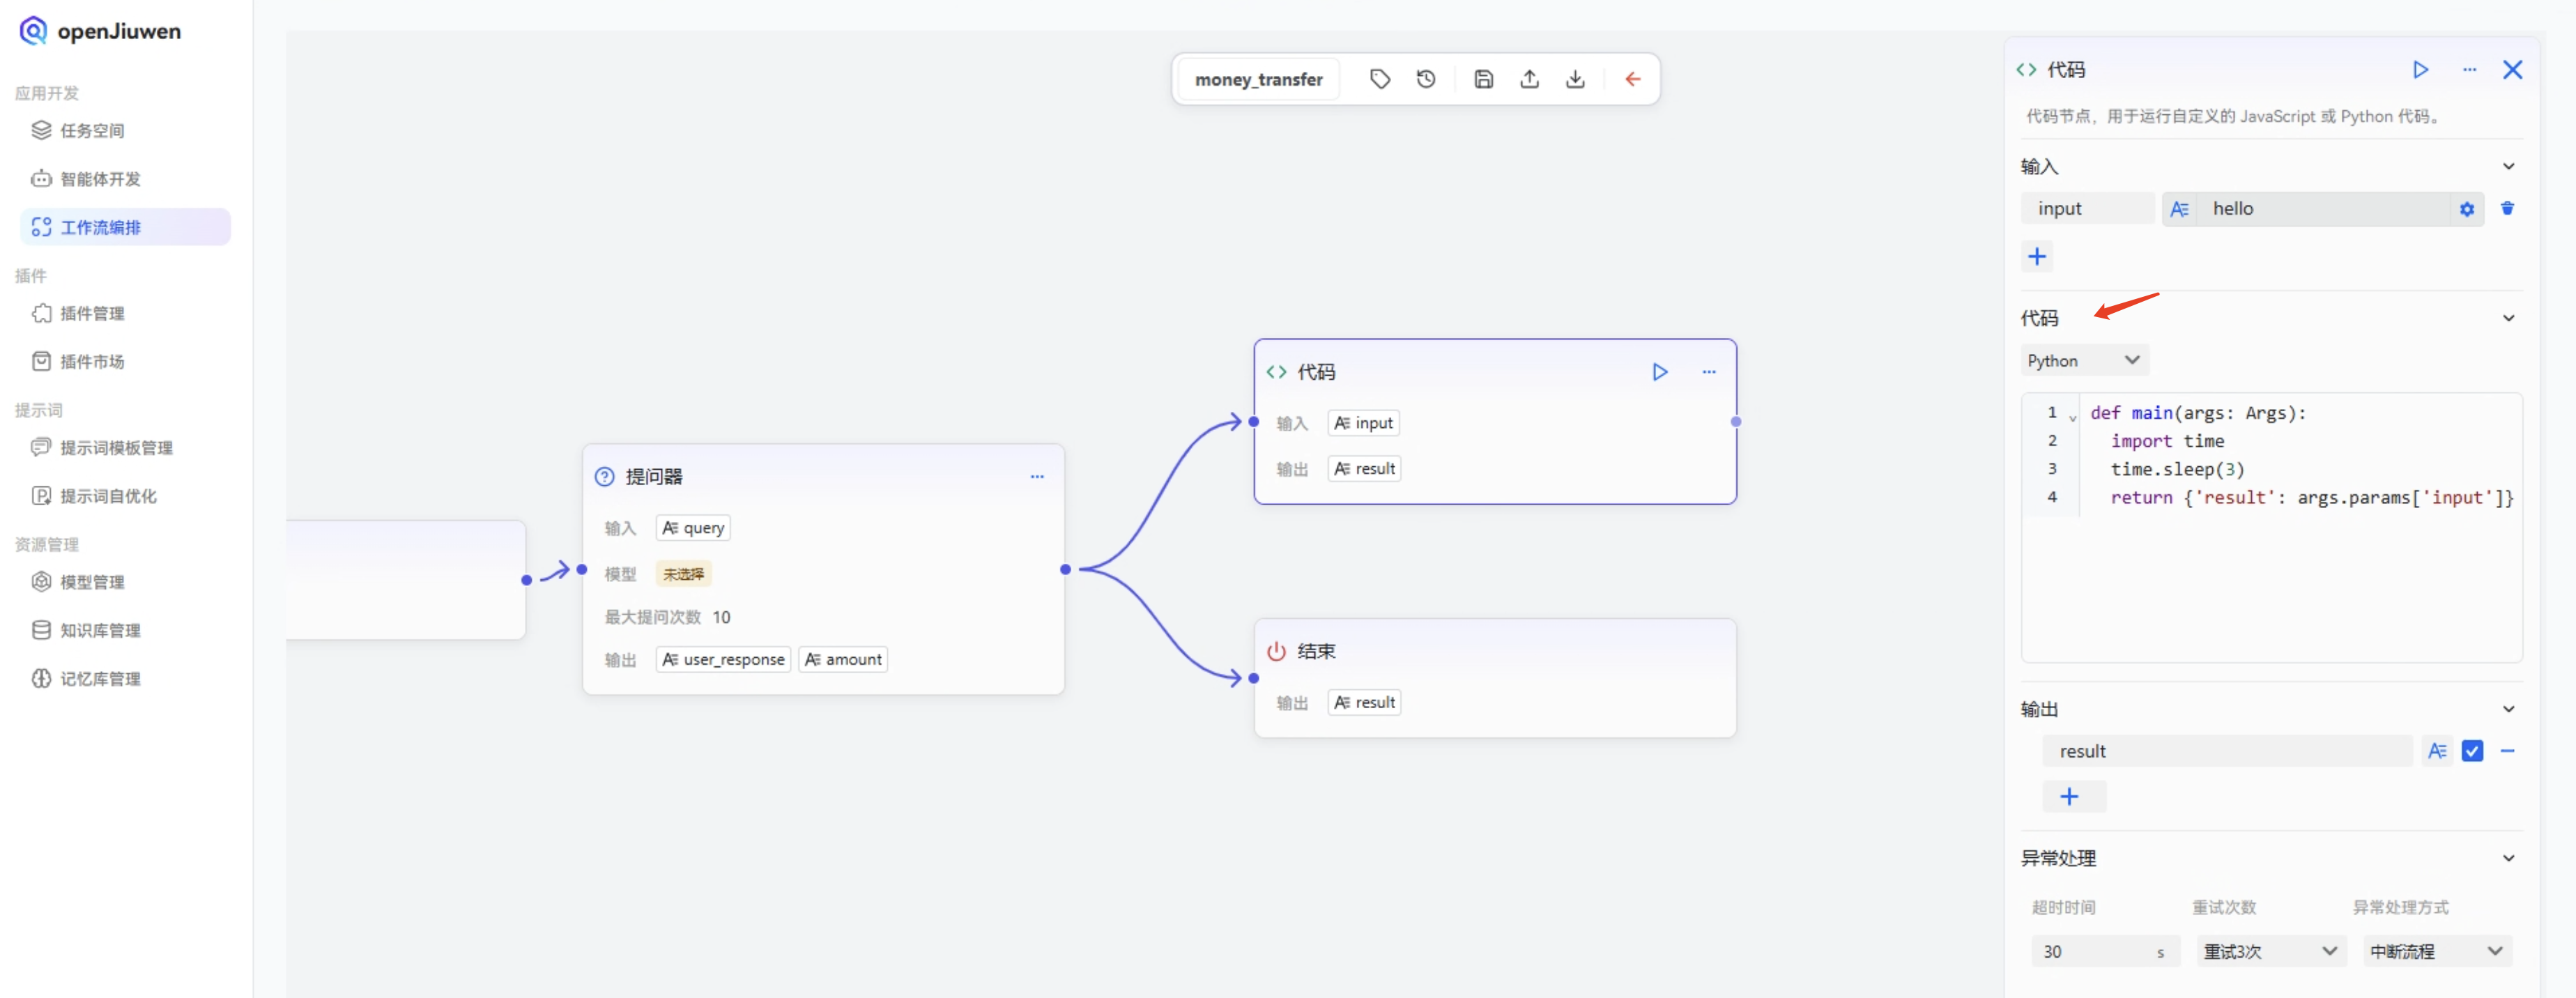This screenshot has width=2576, height=998.
Task: Open the 提问器 node options menu
Action: (x=1036, y=477)
